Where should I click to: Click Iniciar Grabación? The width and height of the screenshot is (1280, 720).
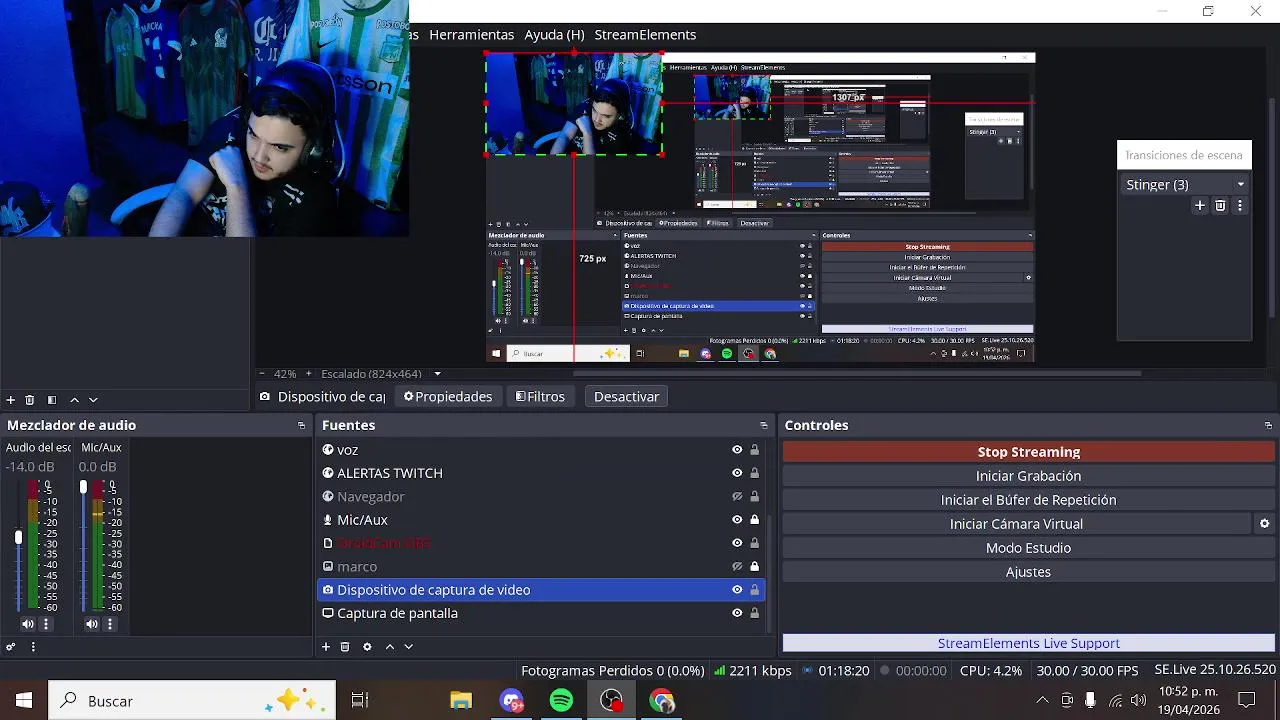[1029, 476]
